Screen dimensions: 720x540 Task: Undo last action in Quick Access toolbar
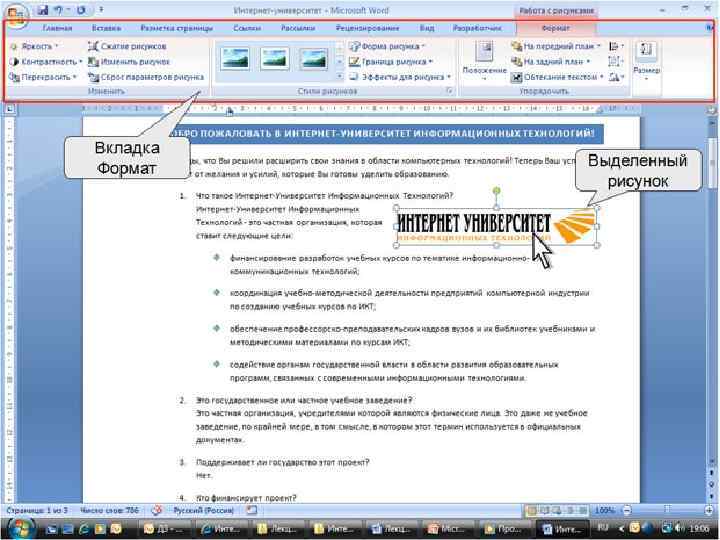(59, 10)
